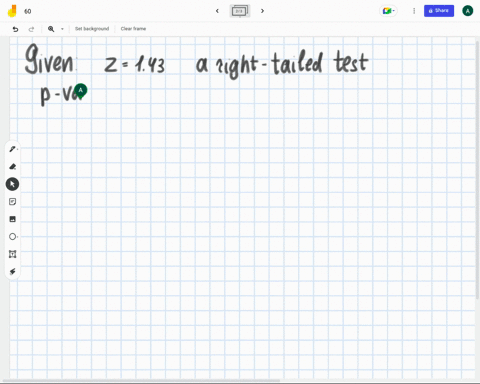Open the account avatar in header

(x=468, y=11)
